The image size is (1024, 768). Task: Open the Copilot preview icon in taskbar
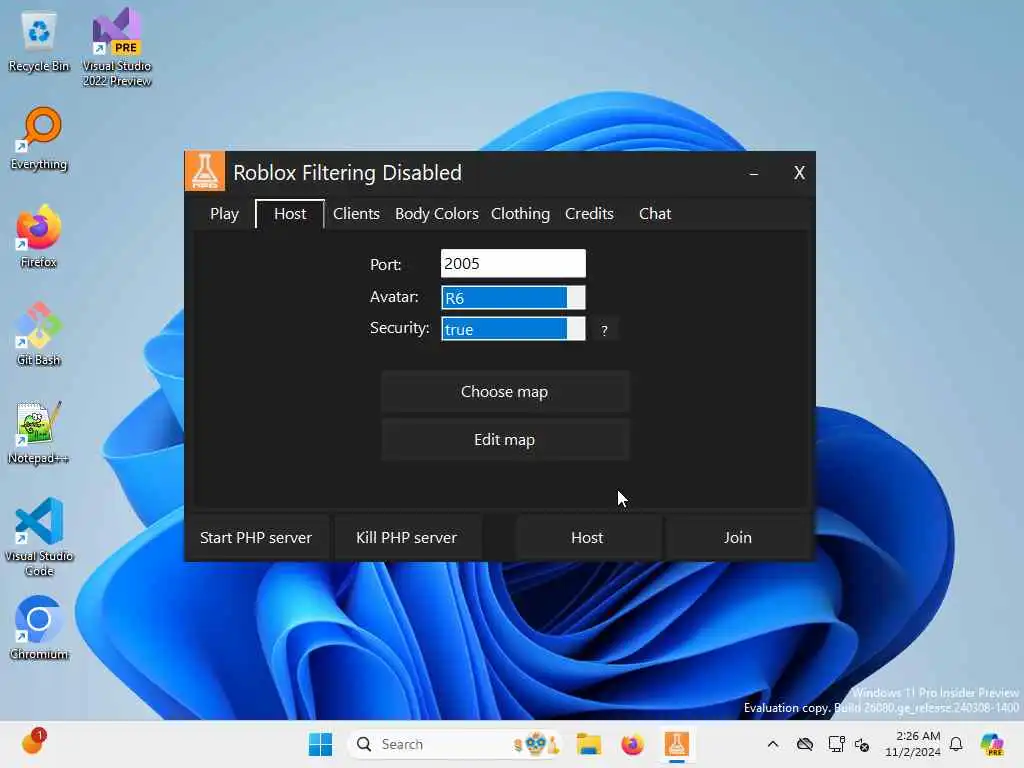[x=992, y=744]
